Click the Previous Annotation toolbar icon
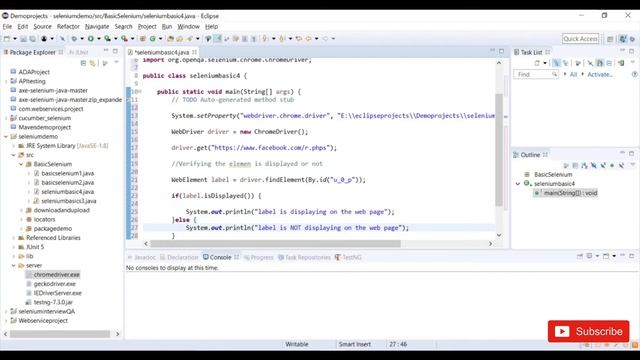Image resolution: width=640 pixels, height=360 pixels. pyautogui.click(x=282, y=39)
